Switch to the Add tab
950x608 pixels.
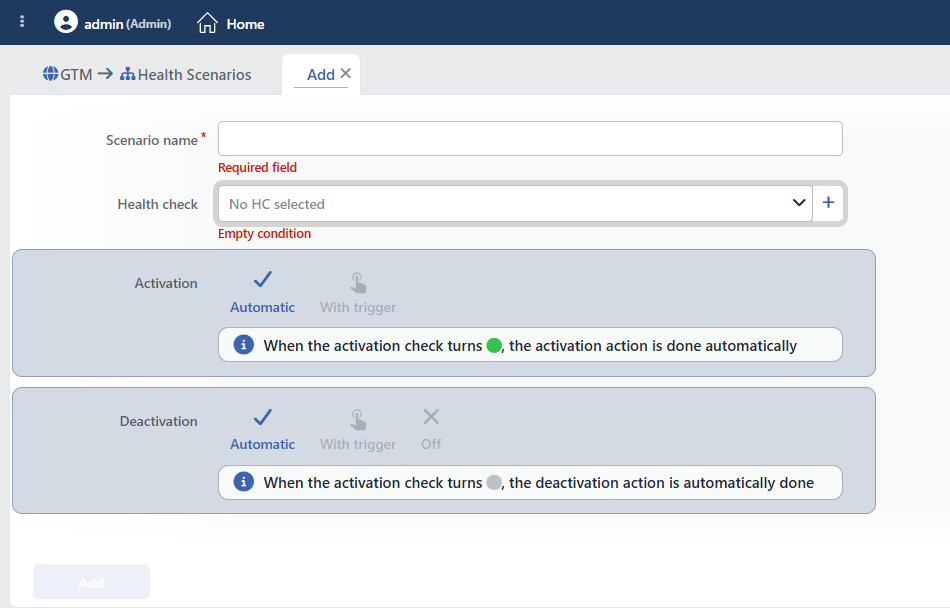321,74
